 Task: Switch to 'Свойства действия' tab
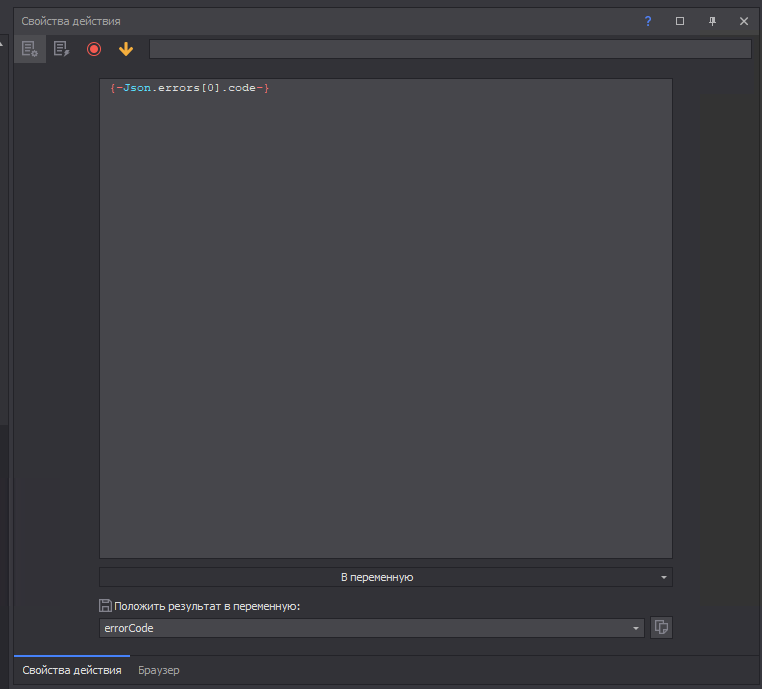[72, 670]
